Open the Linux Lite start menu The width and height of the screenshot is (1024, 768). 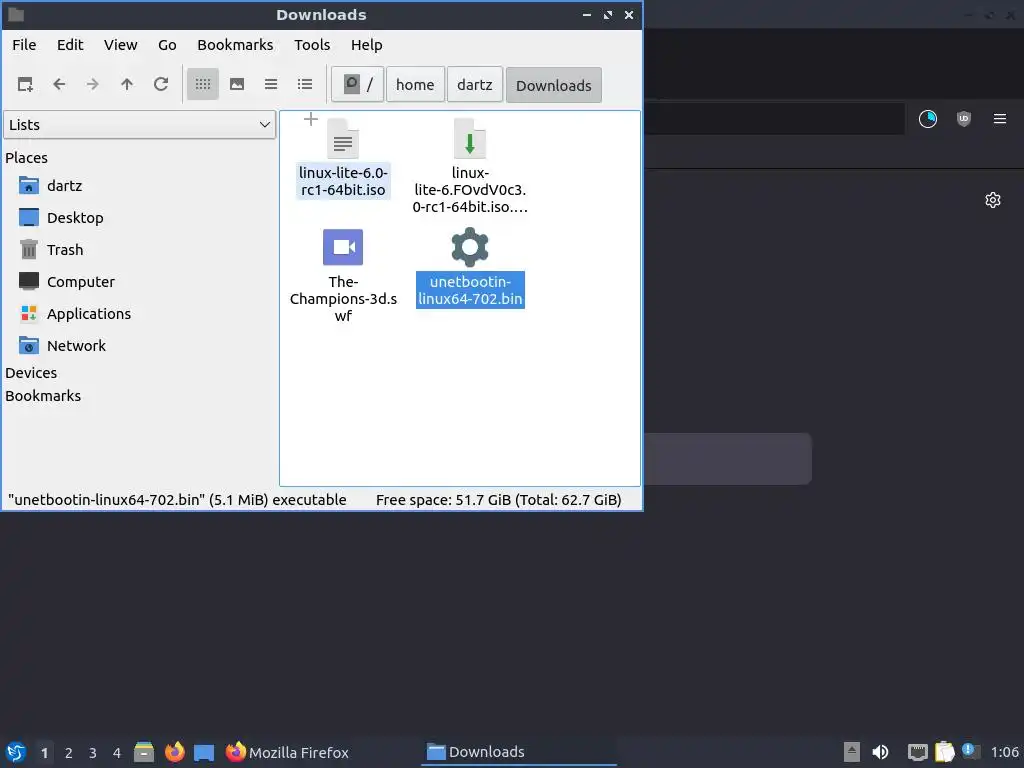pyautogui.click(x=16, y=752)
